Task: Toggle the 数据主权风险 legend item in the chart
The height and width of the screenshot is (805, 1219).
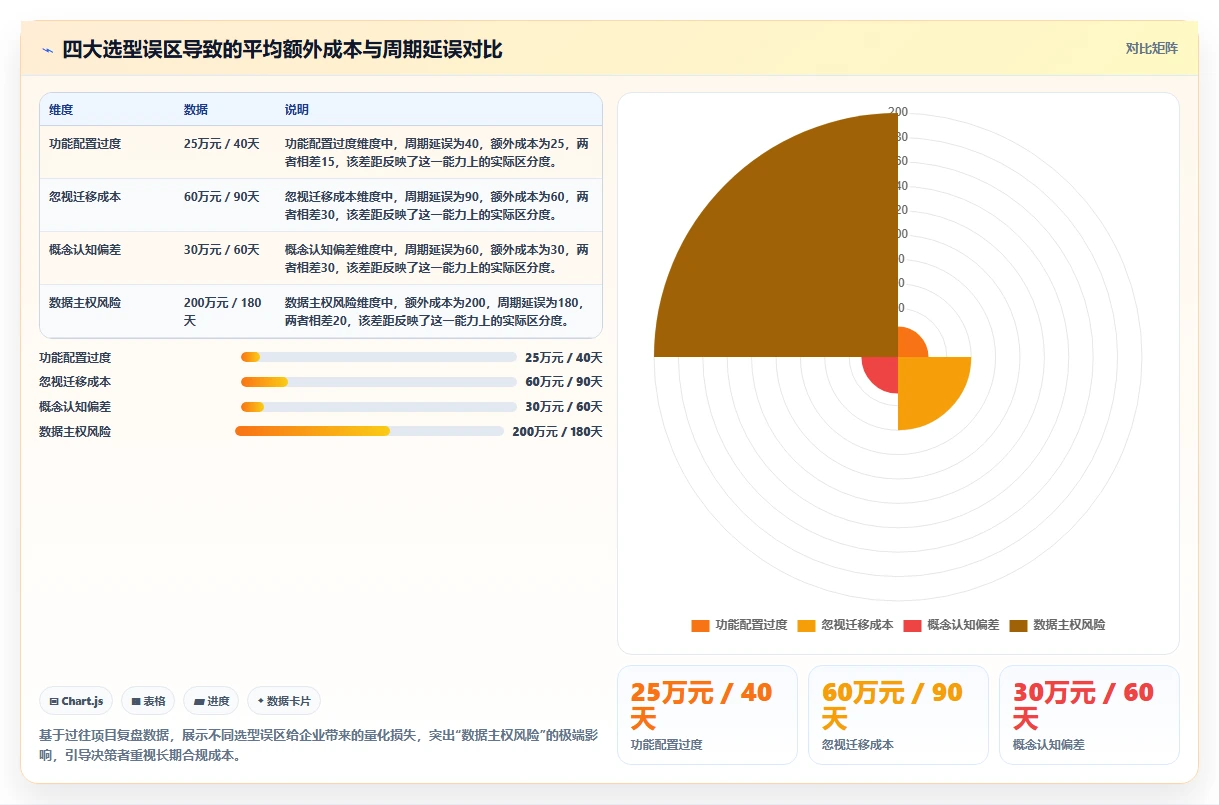Action: 1057,625
